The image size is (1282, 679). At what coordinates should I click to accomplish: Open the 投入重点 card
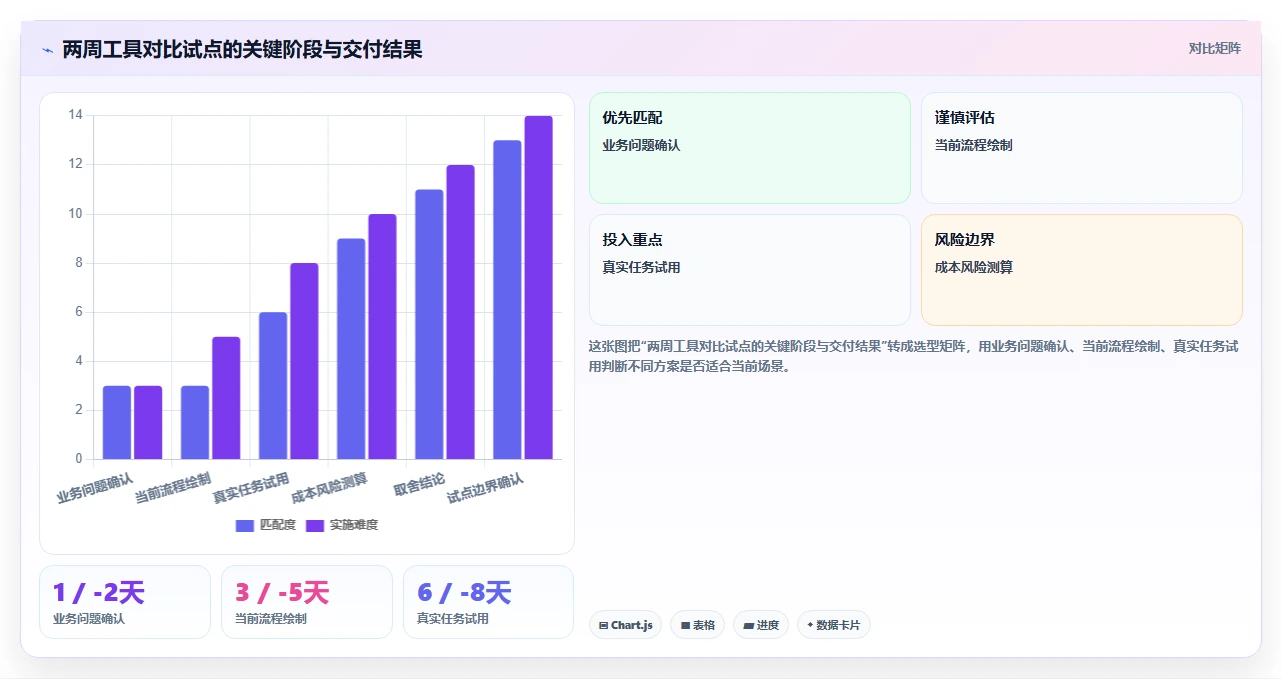(x=750, y=270)
